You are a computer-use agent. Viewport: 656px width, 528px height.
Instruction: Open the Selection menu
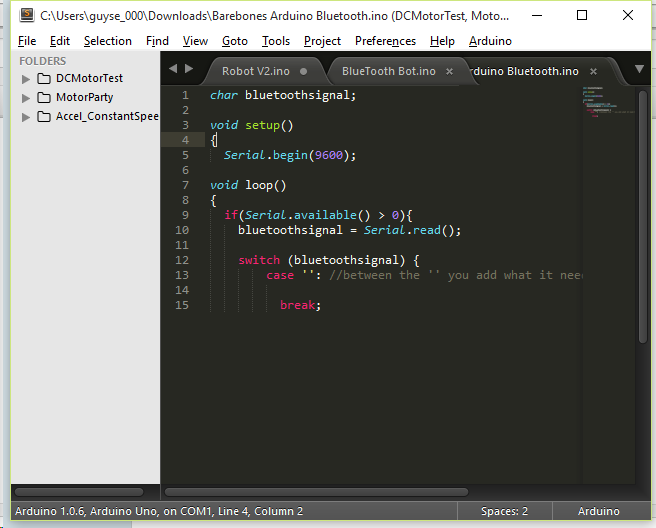[x=108, y=41]
